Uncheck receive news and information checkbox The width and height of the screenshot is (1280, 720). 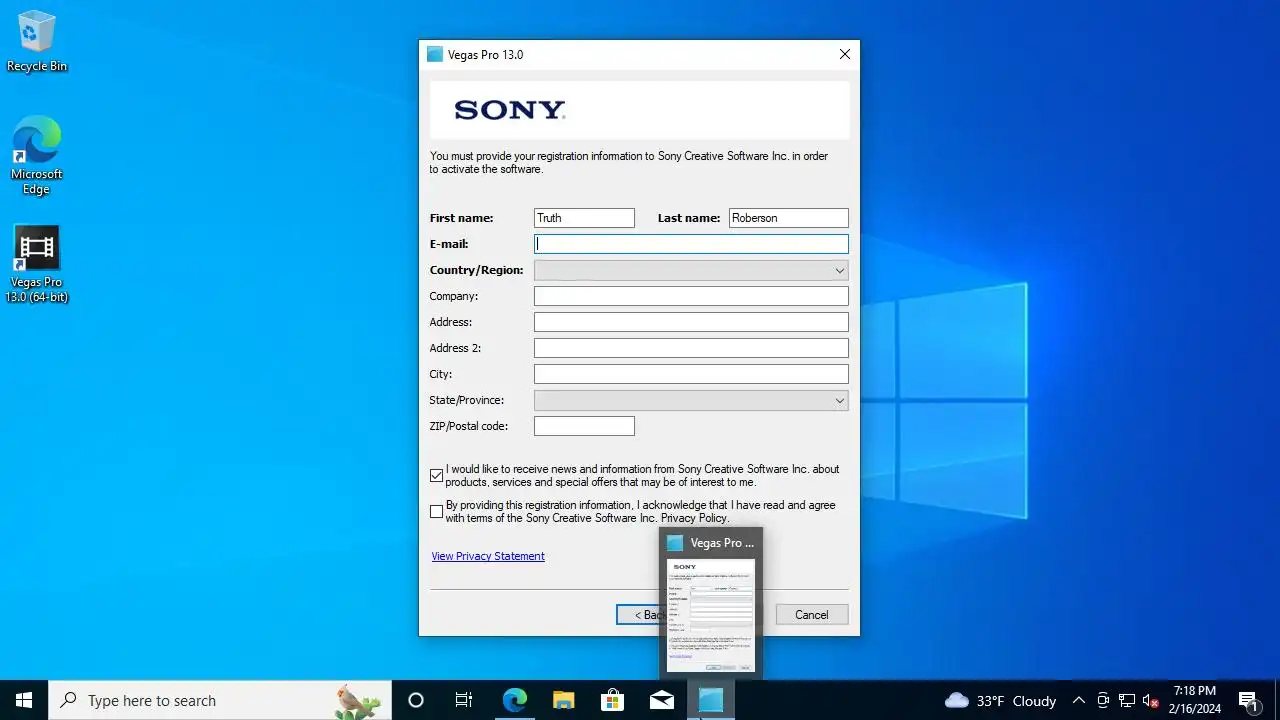436,476
